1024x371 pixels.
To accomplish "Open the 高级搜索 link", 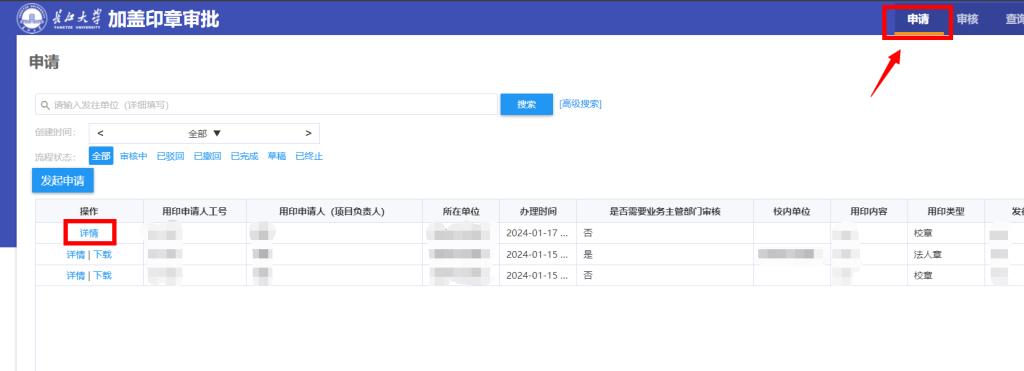I will click(580, 104).
